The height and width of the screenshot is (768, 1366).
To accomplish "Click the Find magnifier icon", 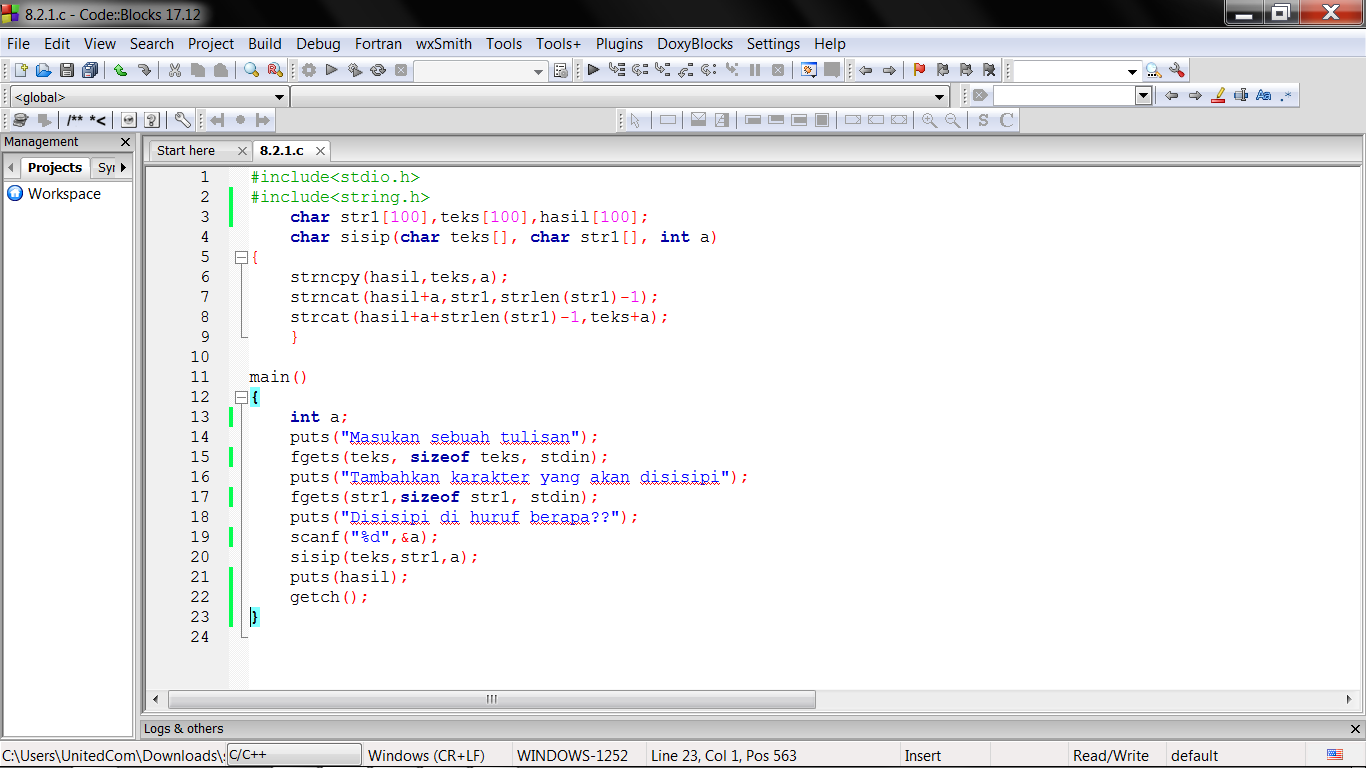I will (251, 70).
